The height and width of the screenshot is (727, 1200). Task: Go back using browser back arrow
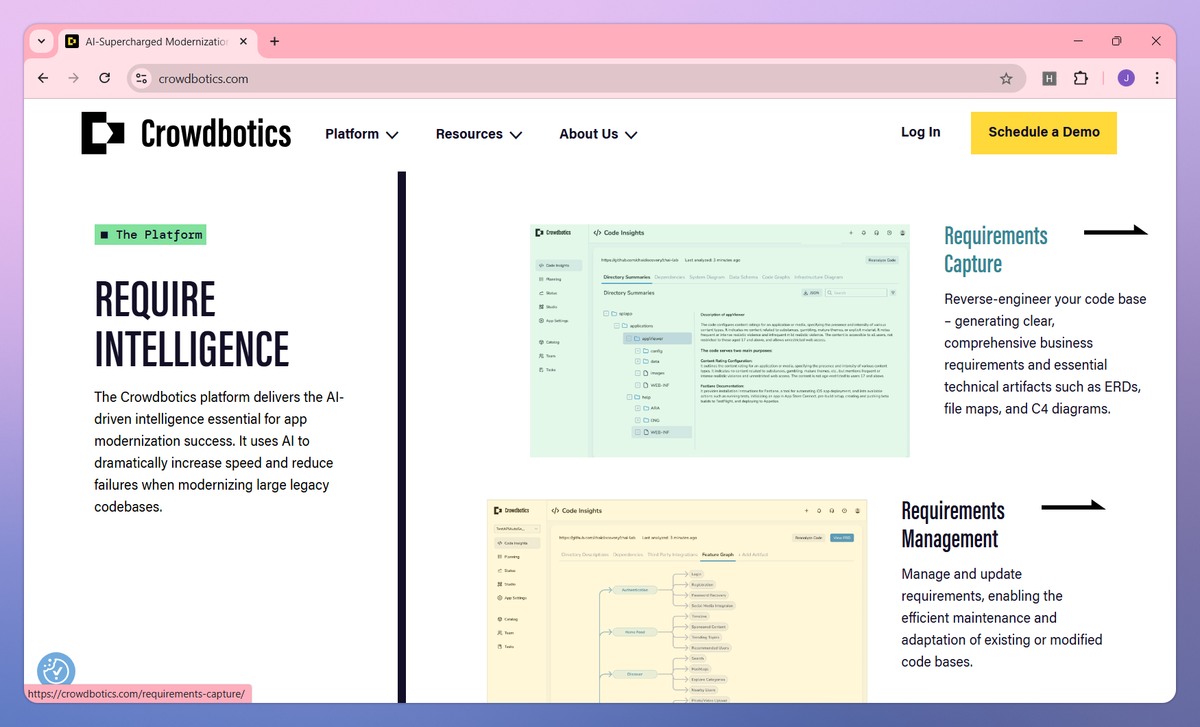pyautogui.click(x=43, y=78)
